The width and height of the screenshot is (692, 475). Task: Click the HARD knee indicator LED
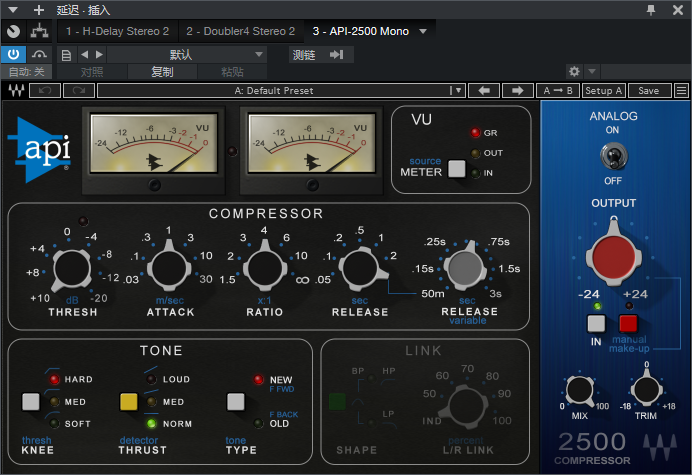click(54, 379)
